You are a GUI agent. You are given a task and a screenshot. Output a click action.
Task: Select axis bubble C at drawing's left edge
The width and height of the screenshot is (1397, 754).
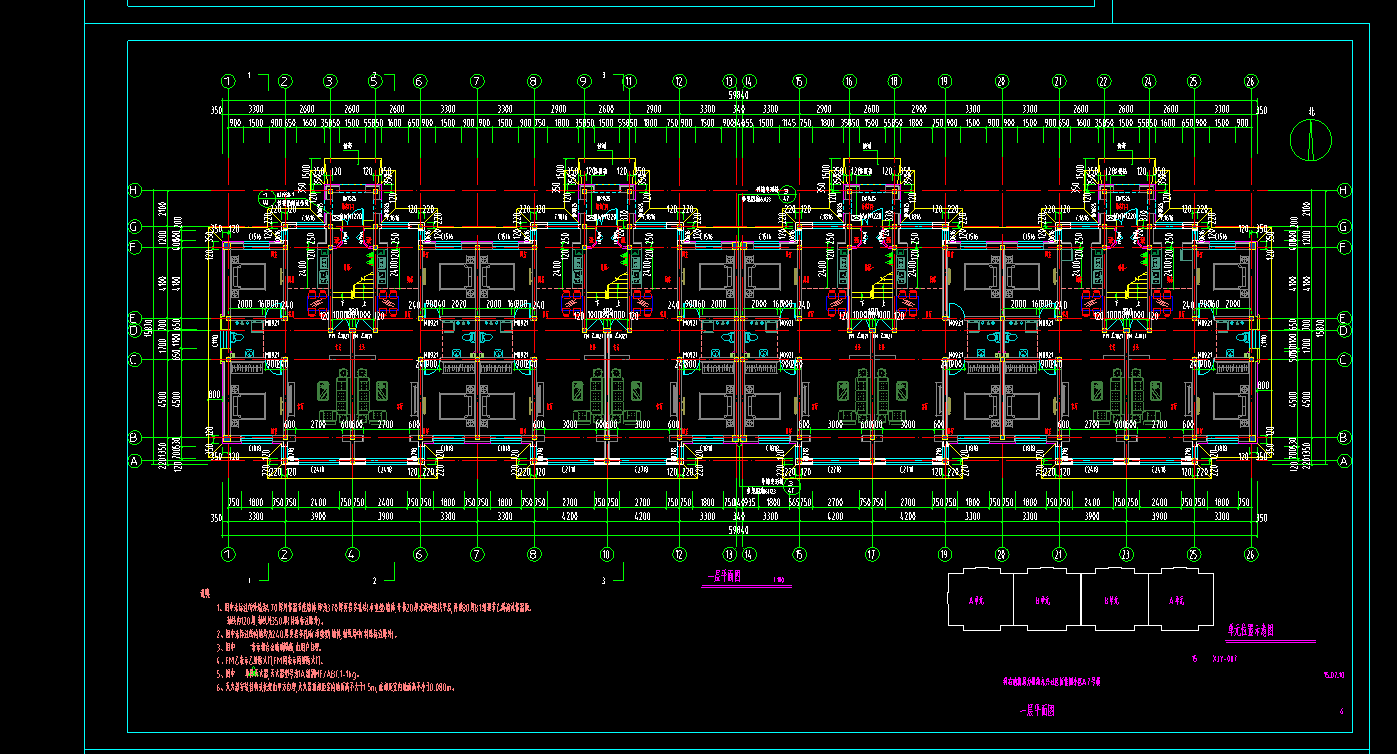[x=134, y=358]
